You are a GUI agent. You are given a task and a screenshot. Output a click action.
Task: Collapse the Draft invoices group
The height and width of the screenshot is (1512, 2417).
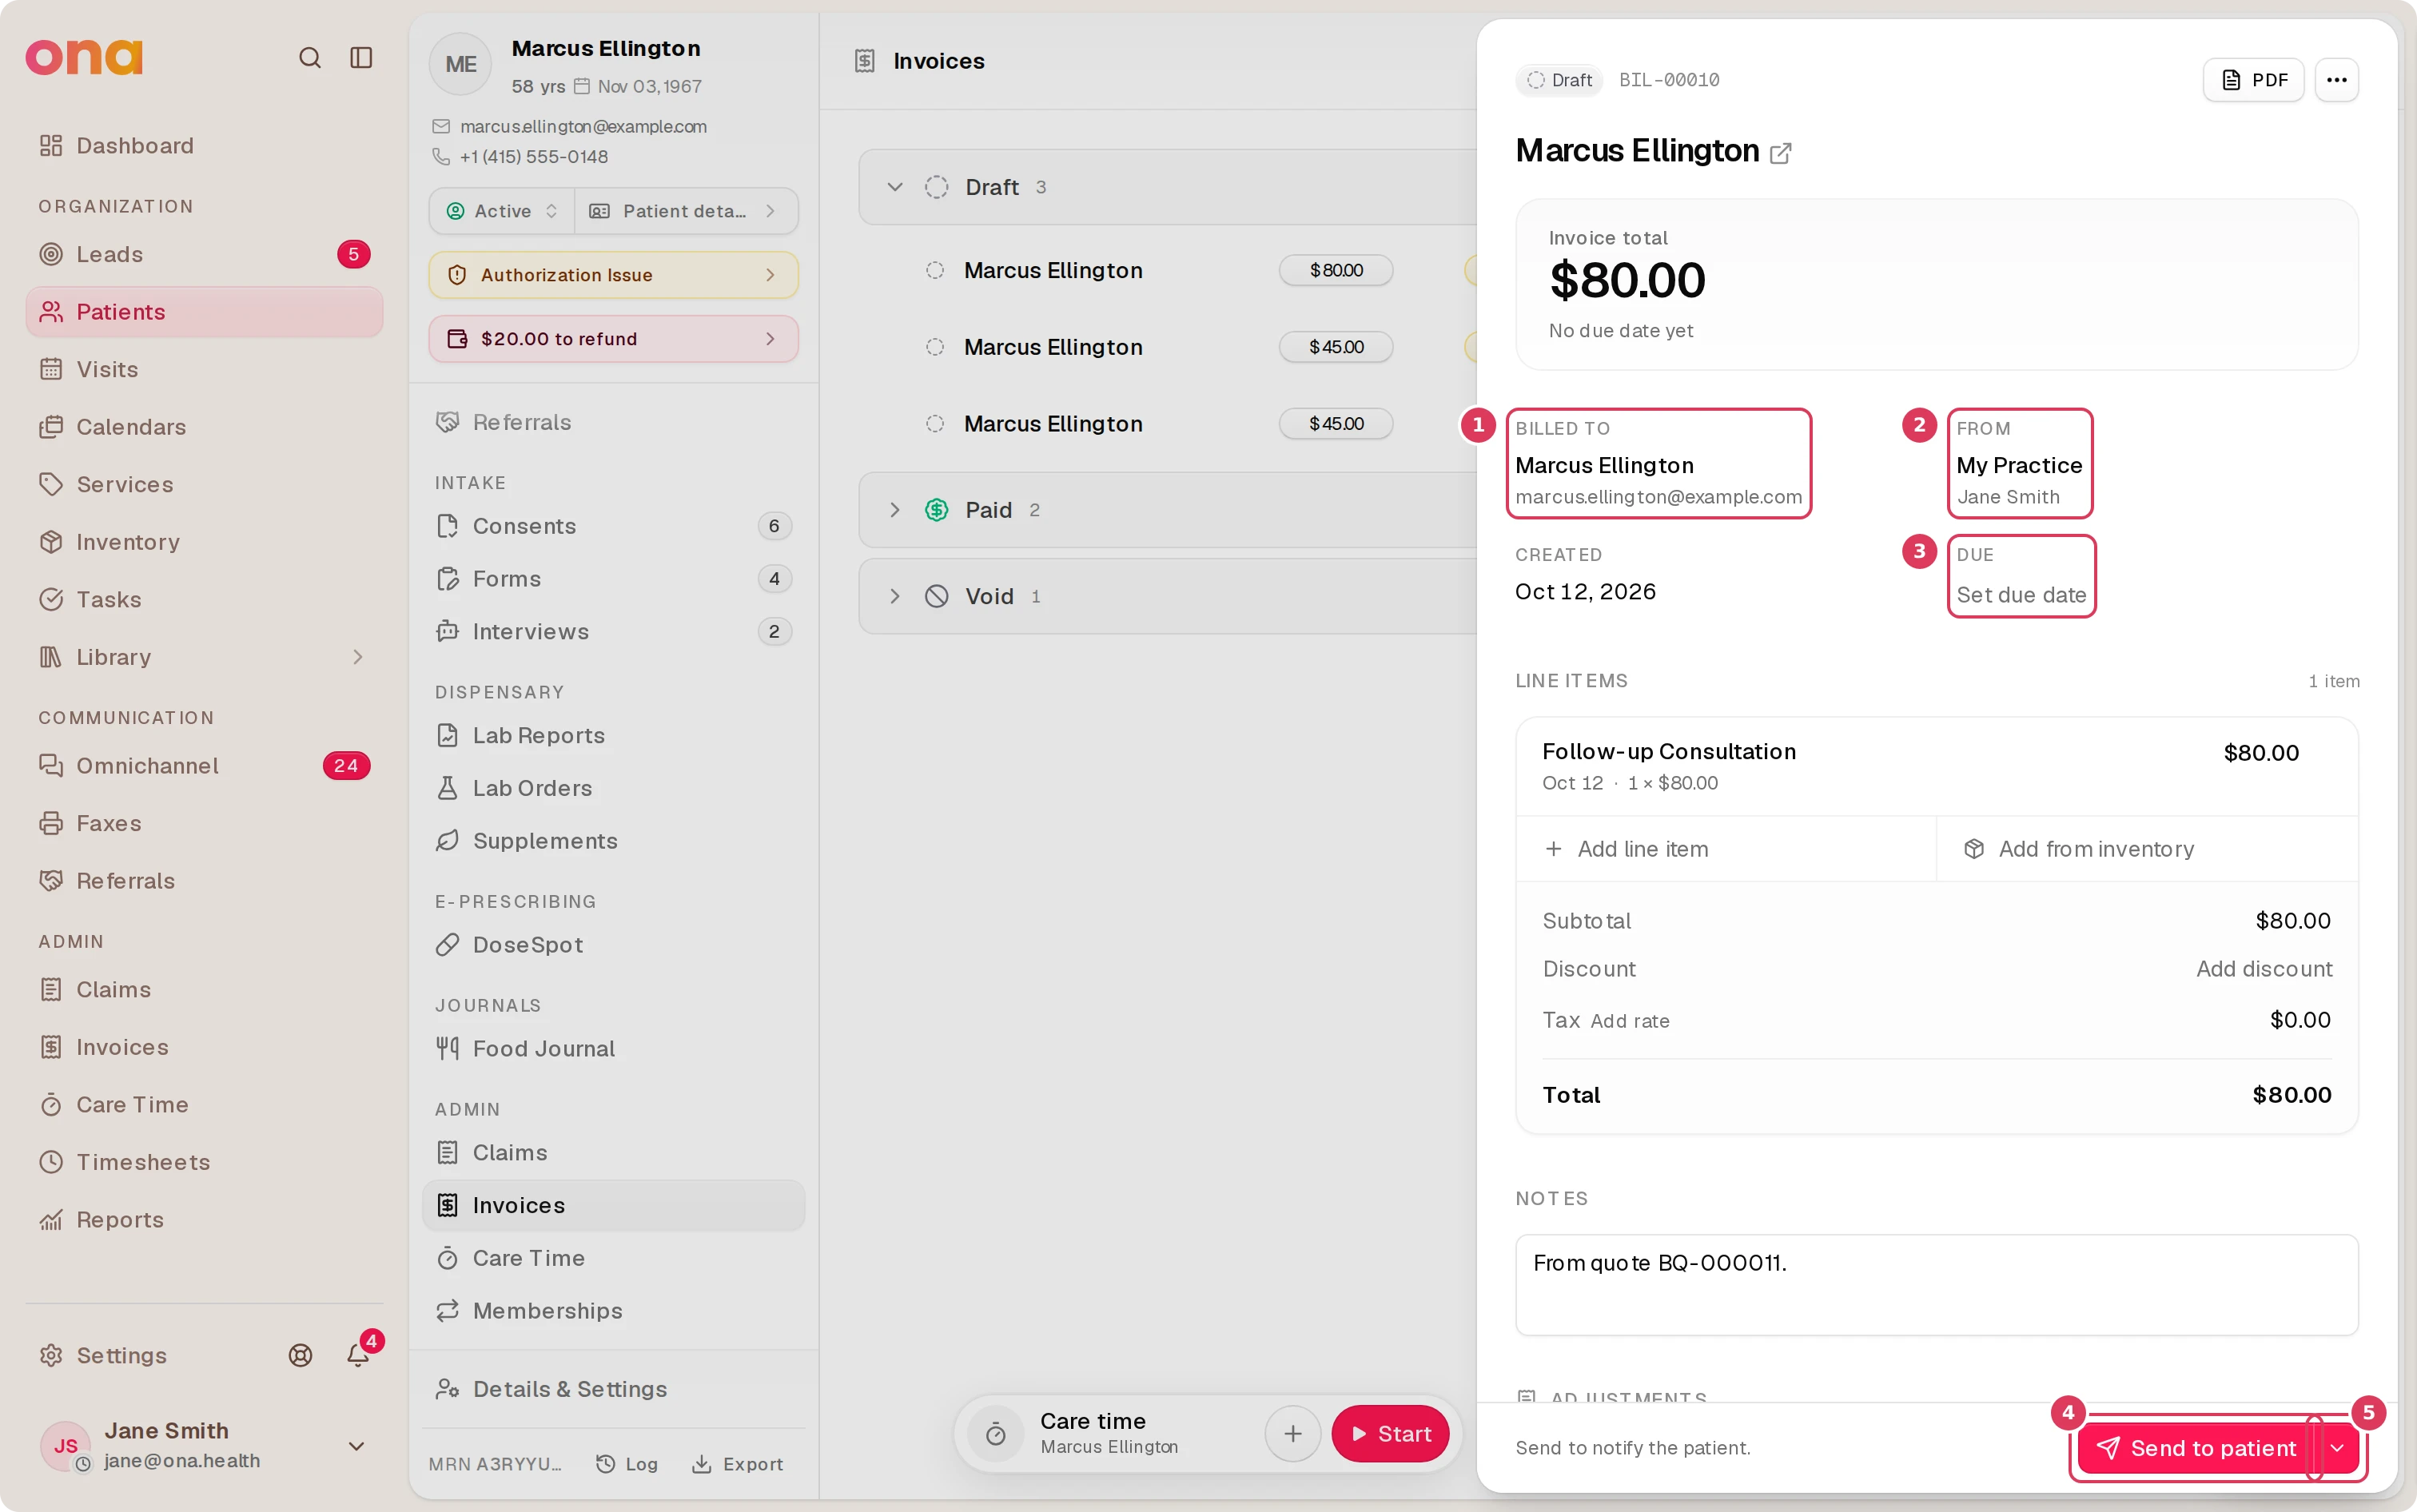(895, 187)
